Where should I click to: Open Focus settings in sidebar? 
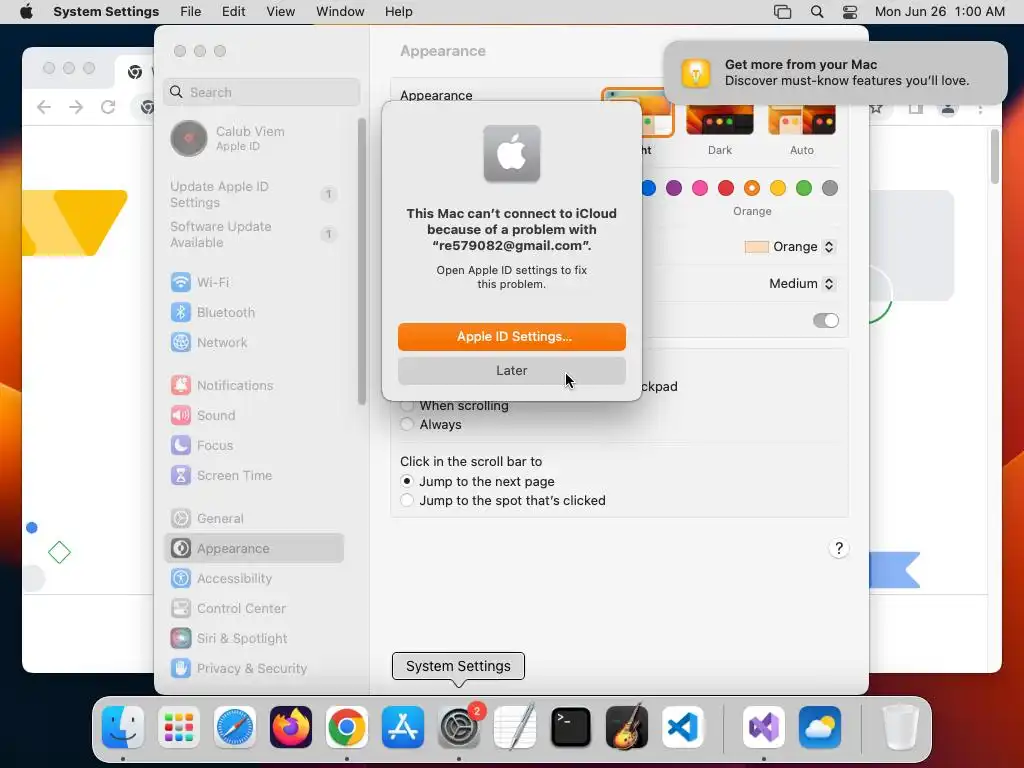click(x=254, y=445)
